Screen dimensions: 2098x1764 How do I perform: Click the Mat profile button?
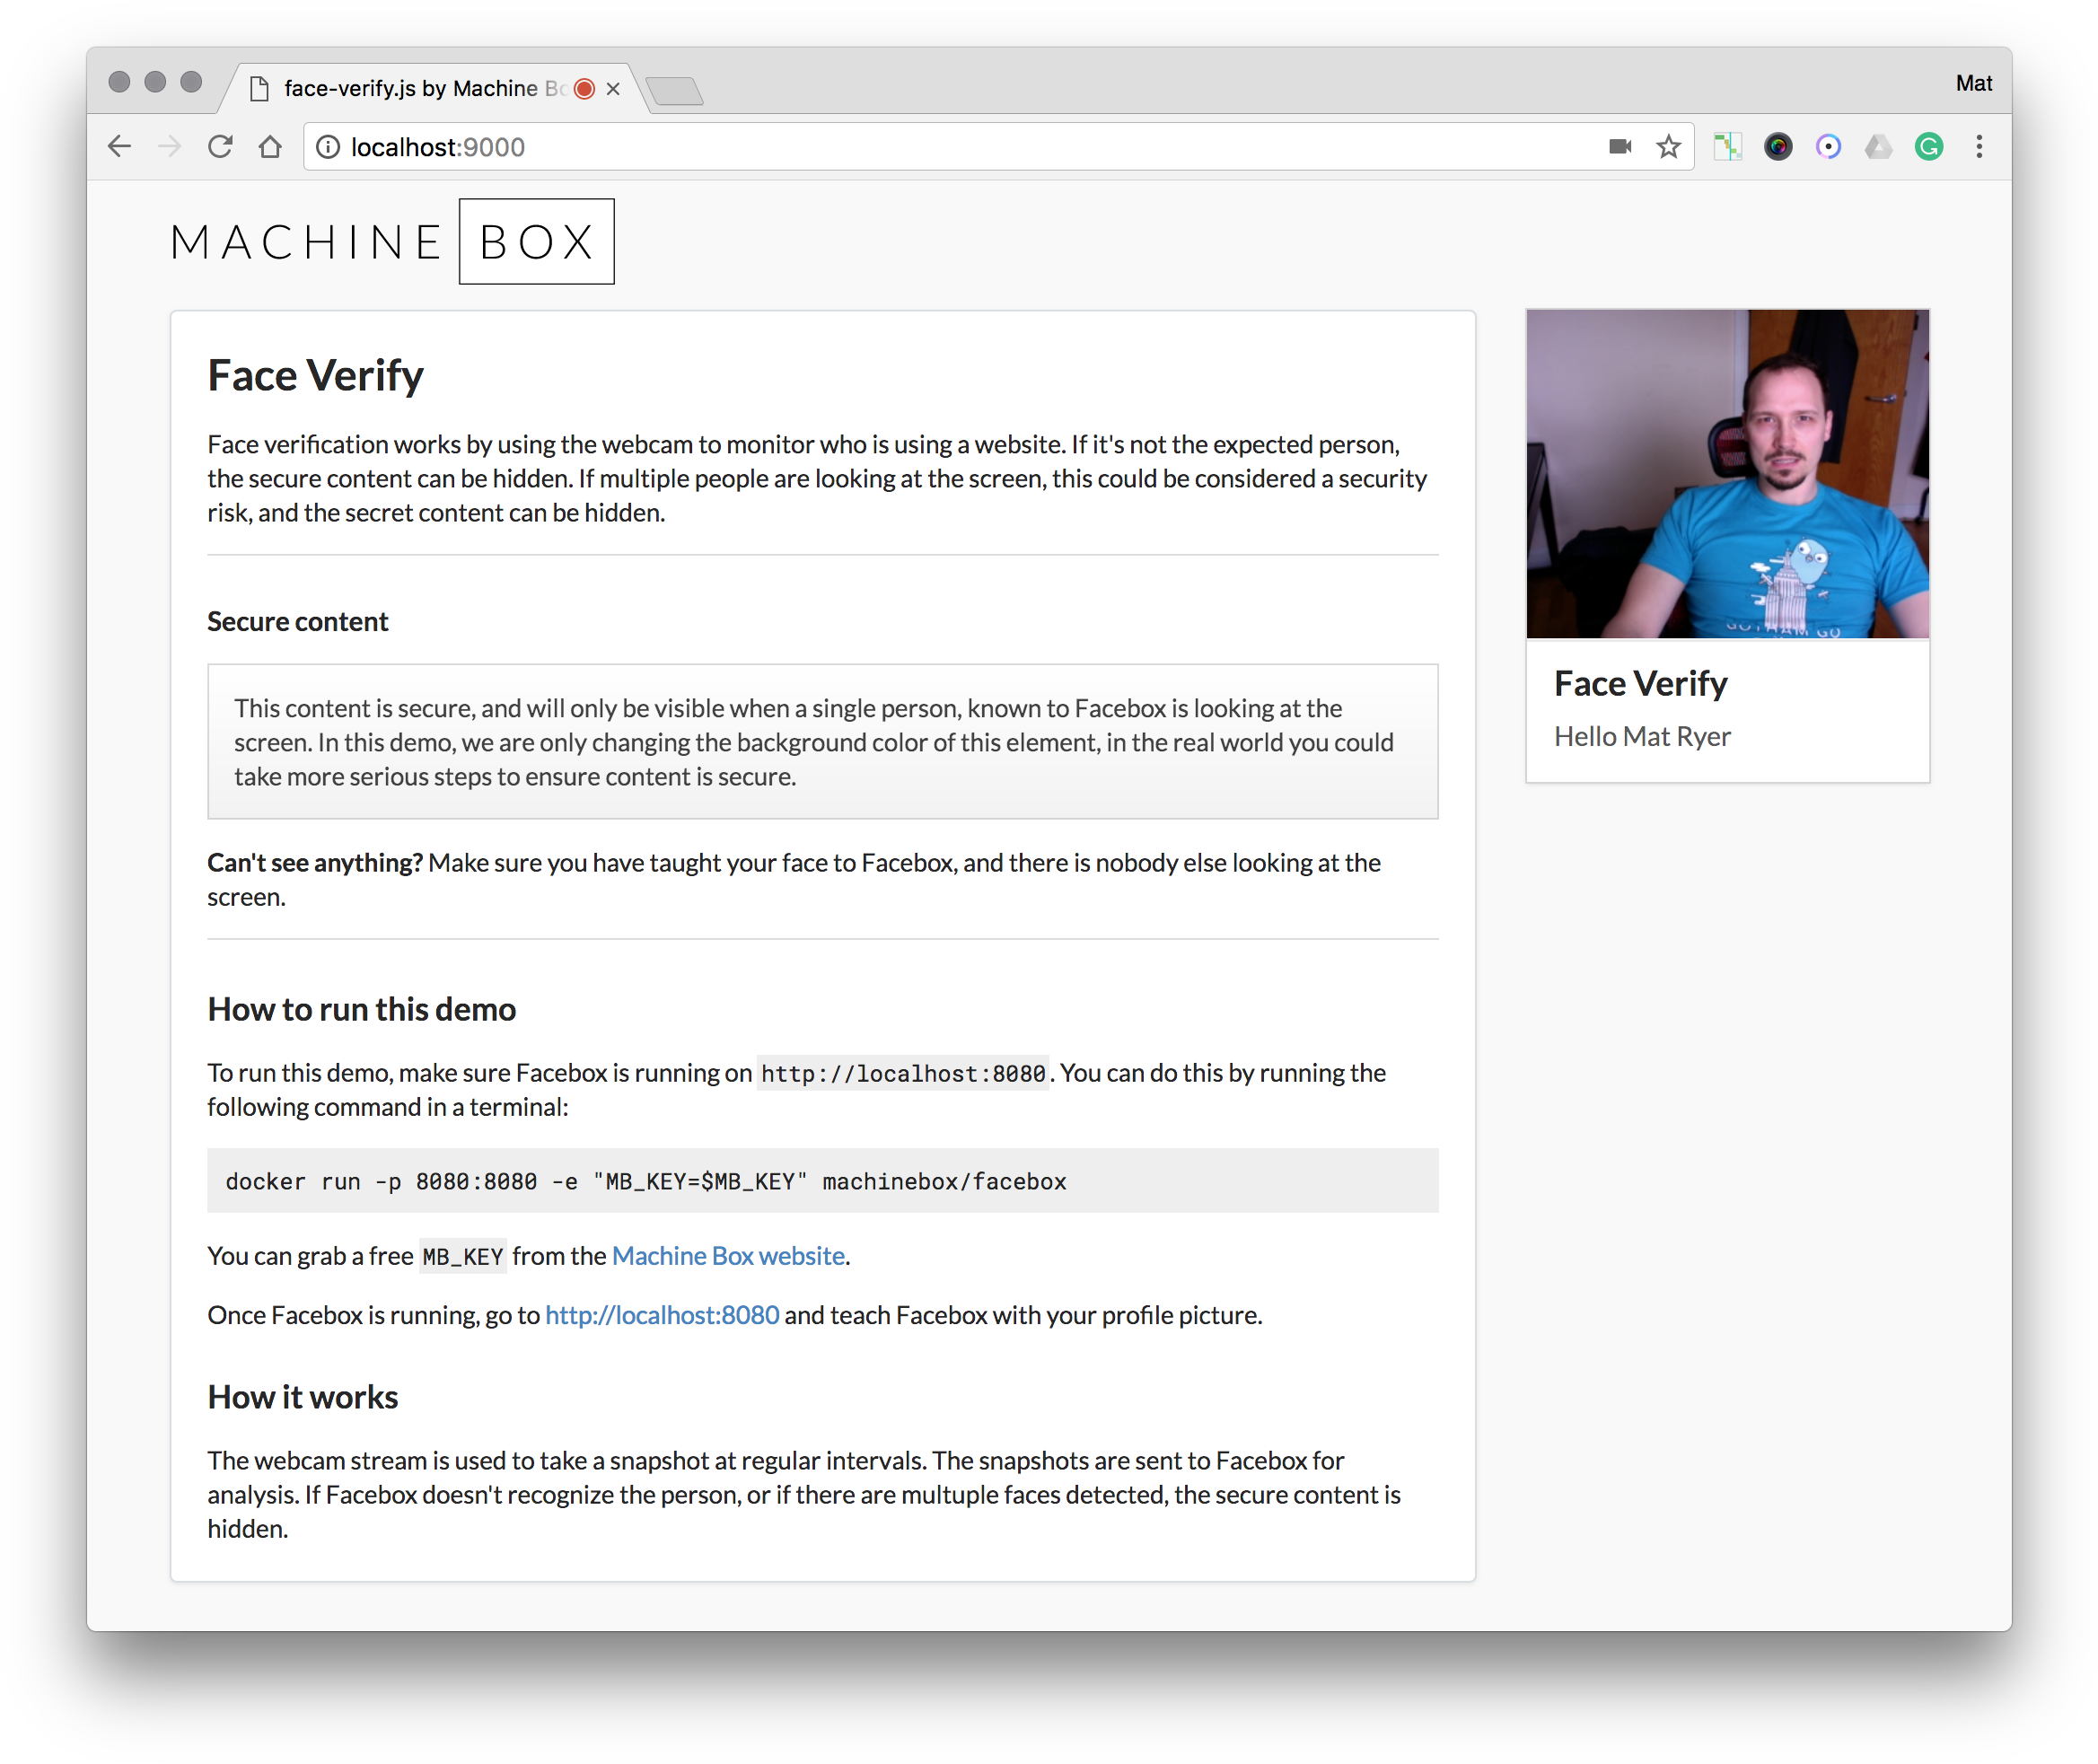click(x=1973, y=83)
